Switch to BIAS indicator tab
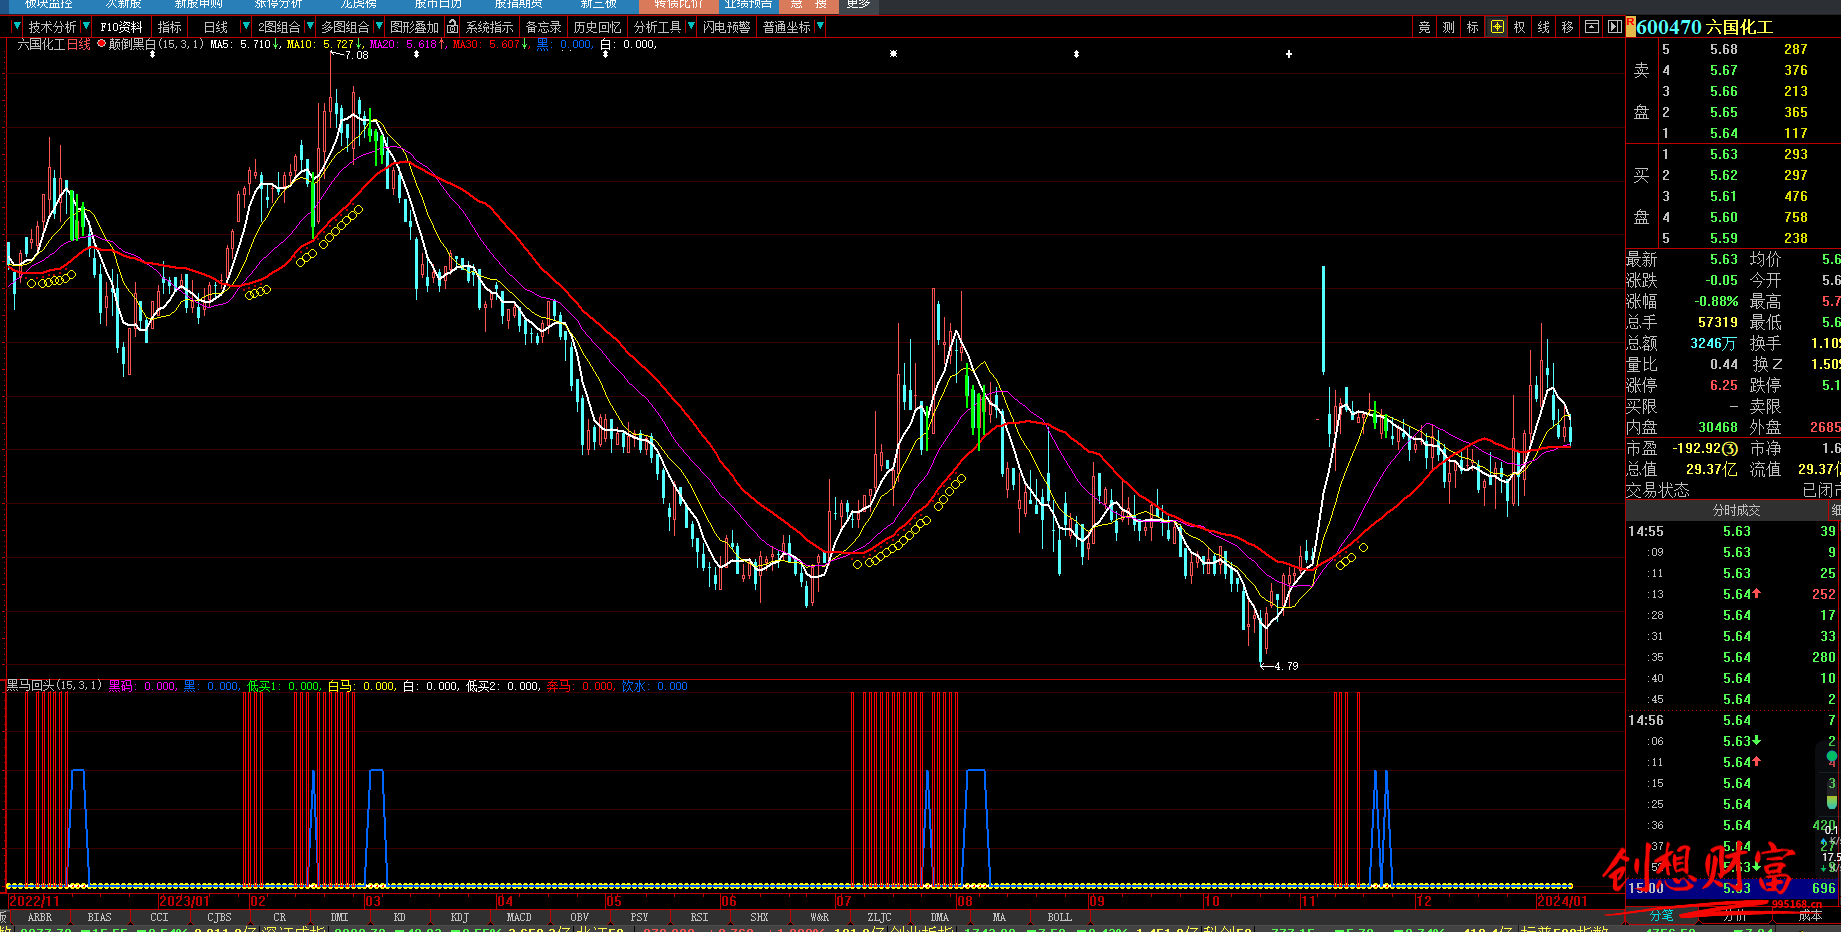1841x932 pixels. (x=100, y=917)
